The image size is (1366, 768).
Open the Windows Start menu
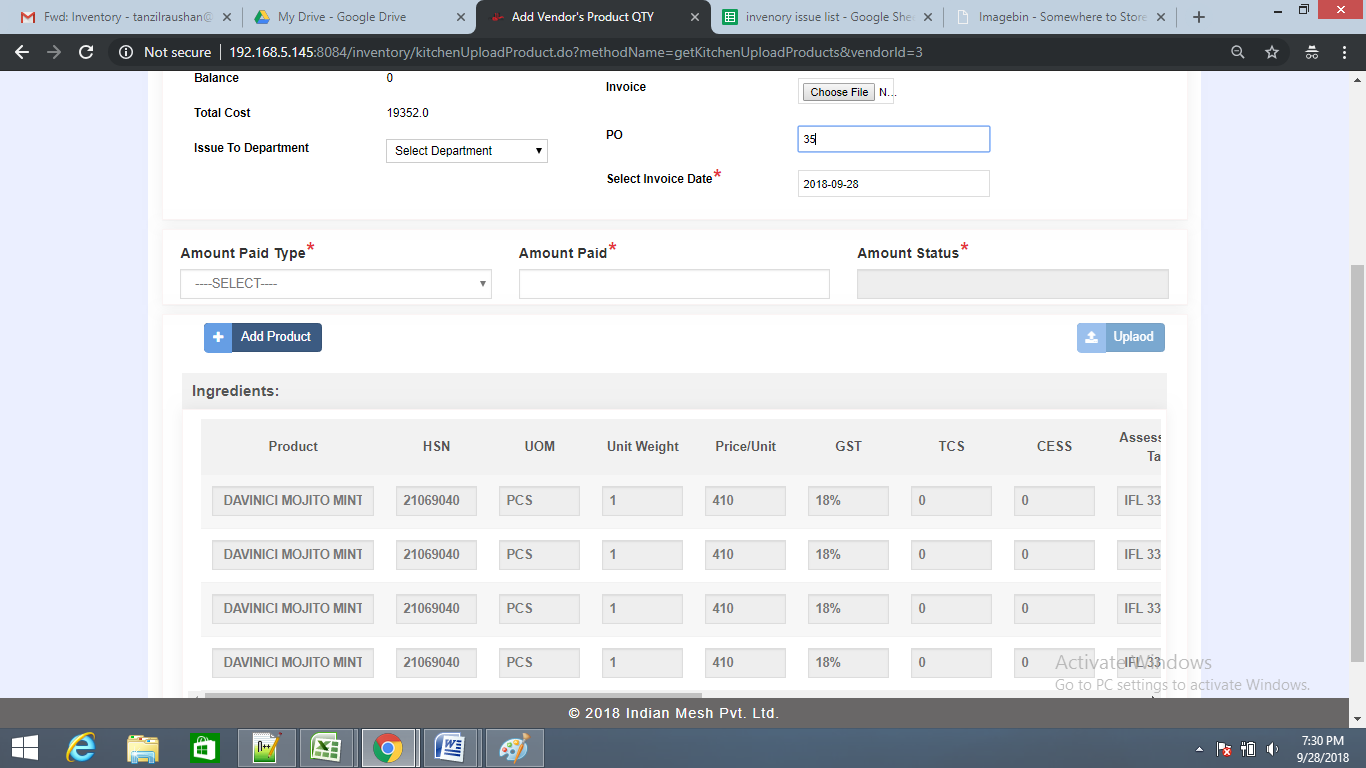(24, 748)
